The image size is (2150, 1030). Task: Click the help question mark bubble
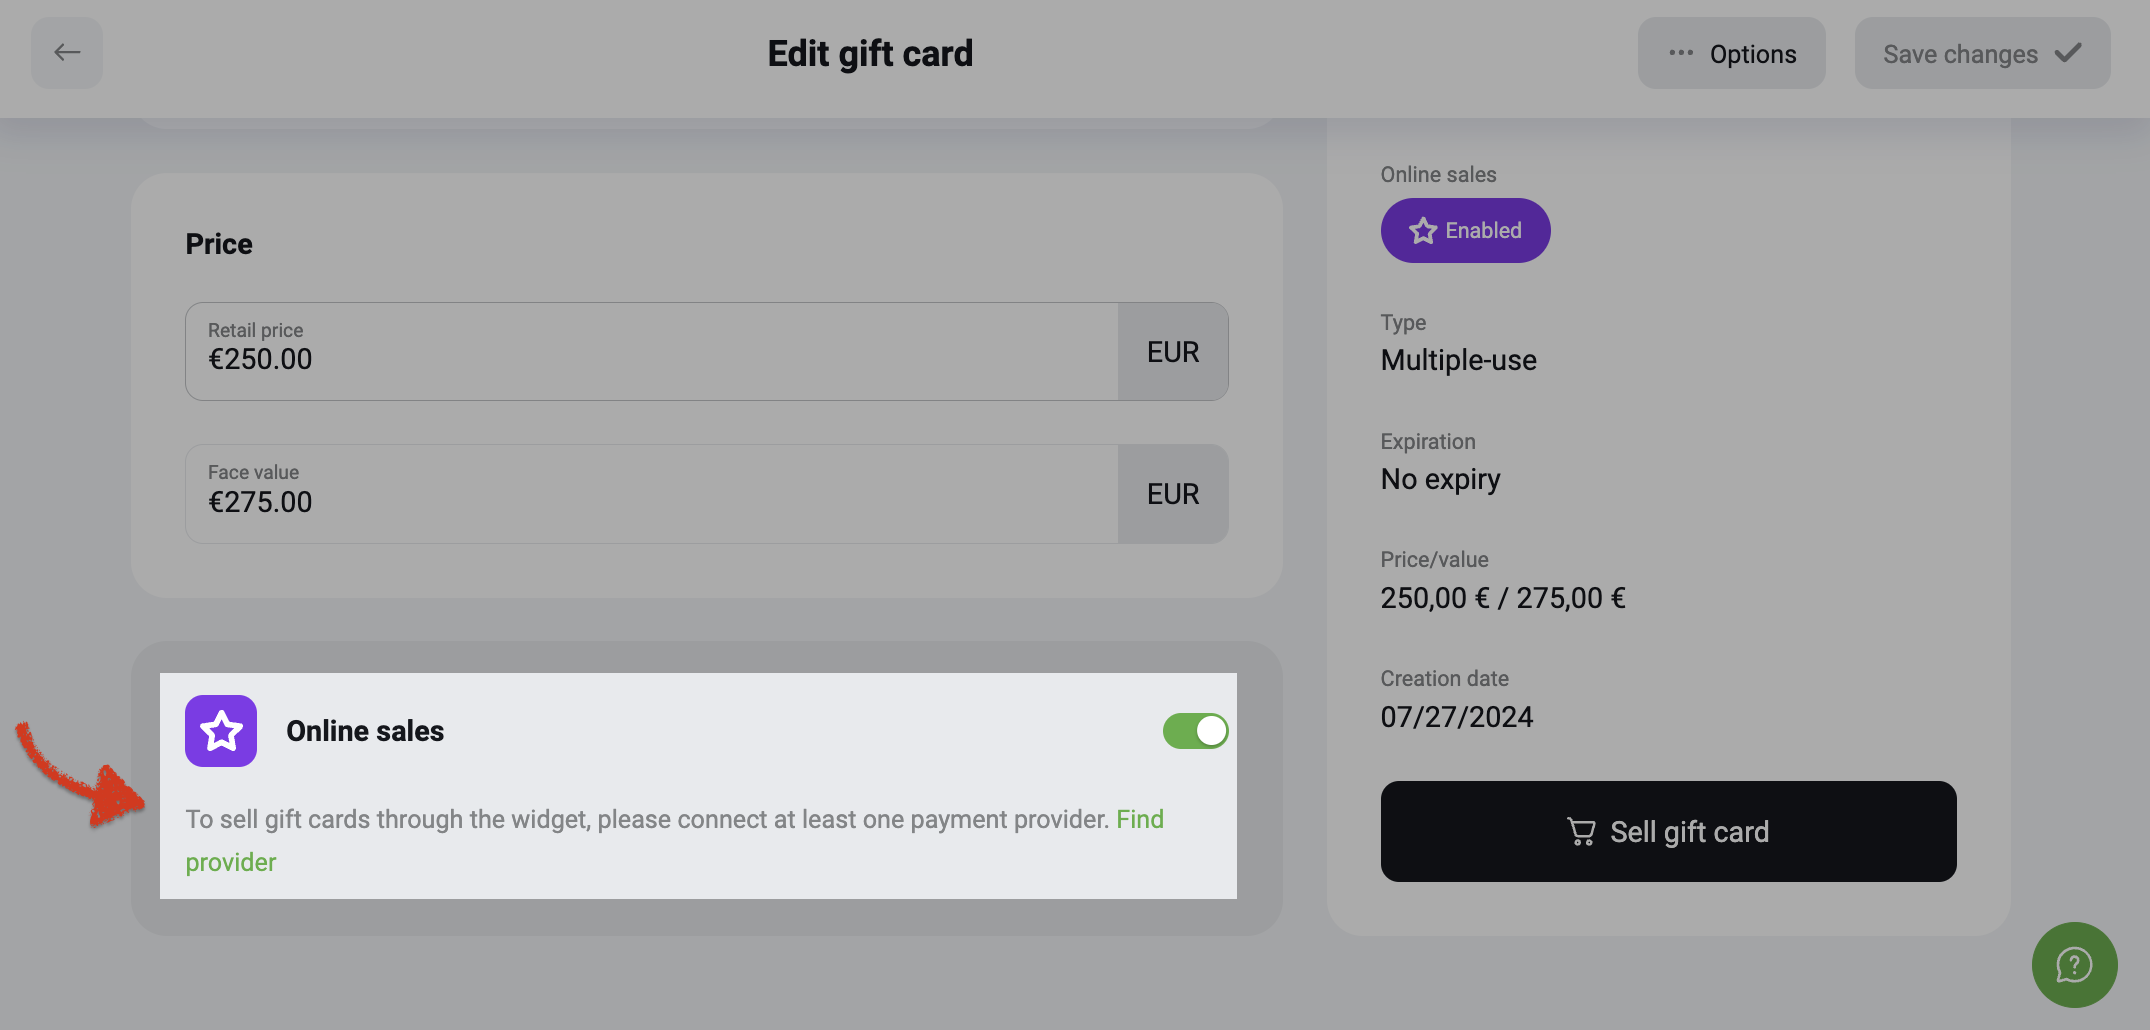[x=2074, y=965]
